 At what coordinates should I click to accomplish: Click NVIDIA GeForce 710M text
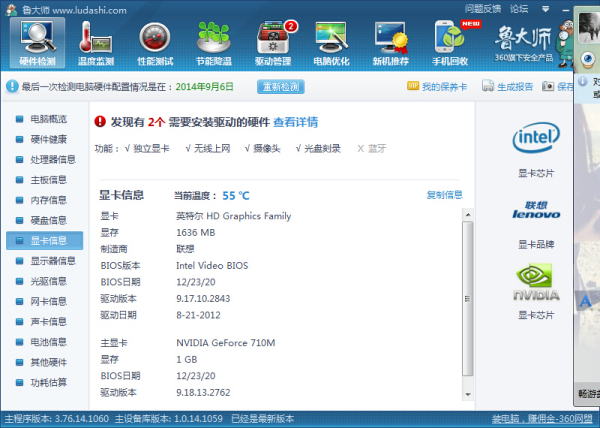coord(226,343)
